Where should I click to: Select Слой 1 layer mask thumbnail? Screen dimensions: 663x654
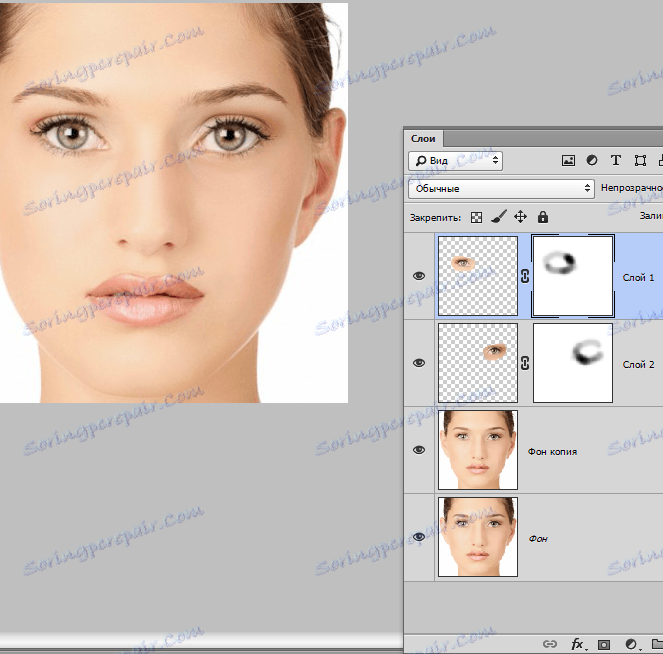coord(573,276)
